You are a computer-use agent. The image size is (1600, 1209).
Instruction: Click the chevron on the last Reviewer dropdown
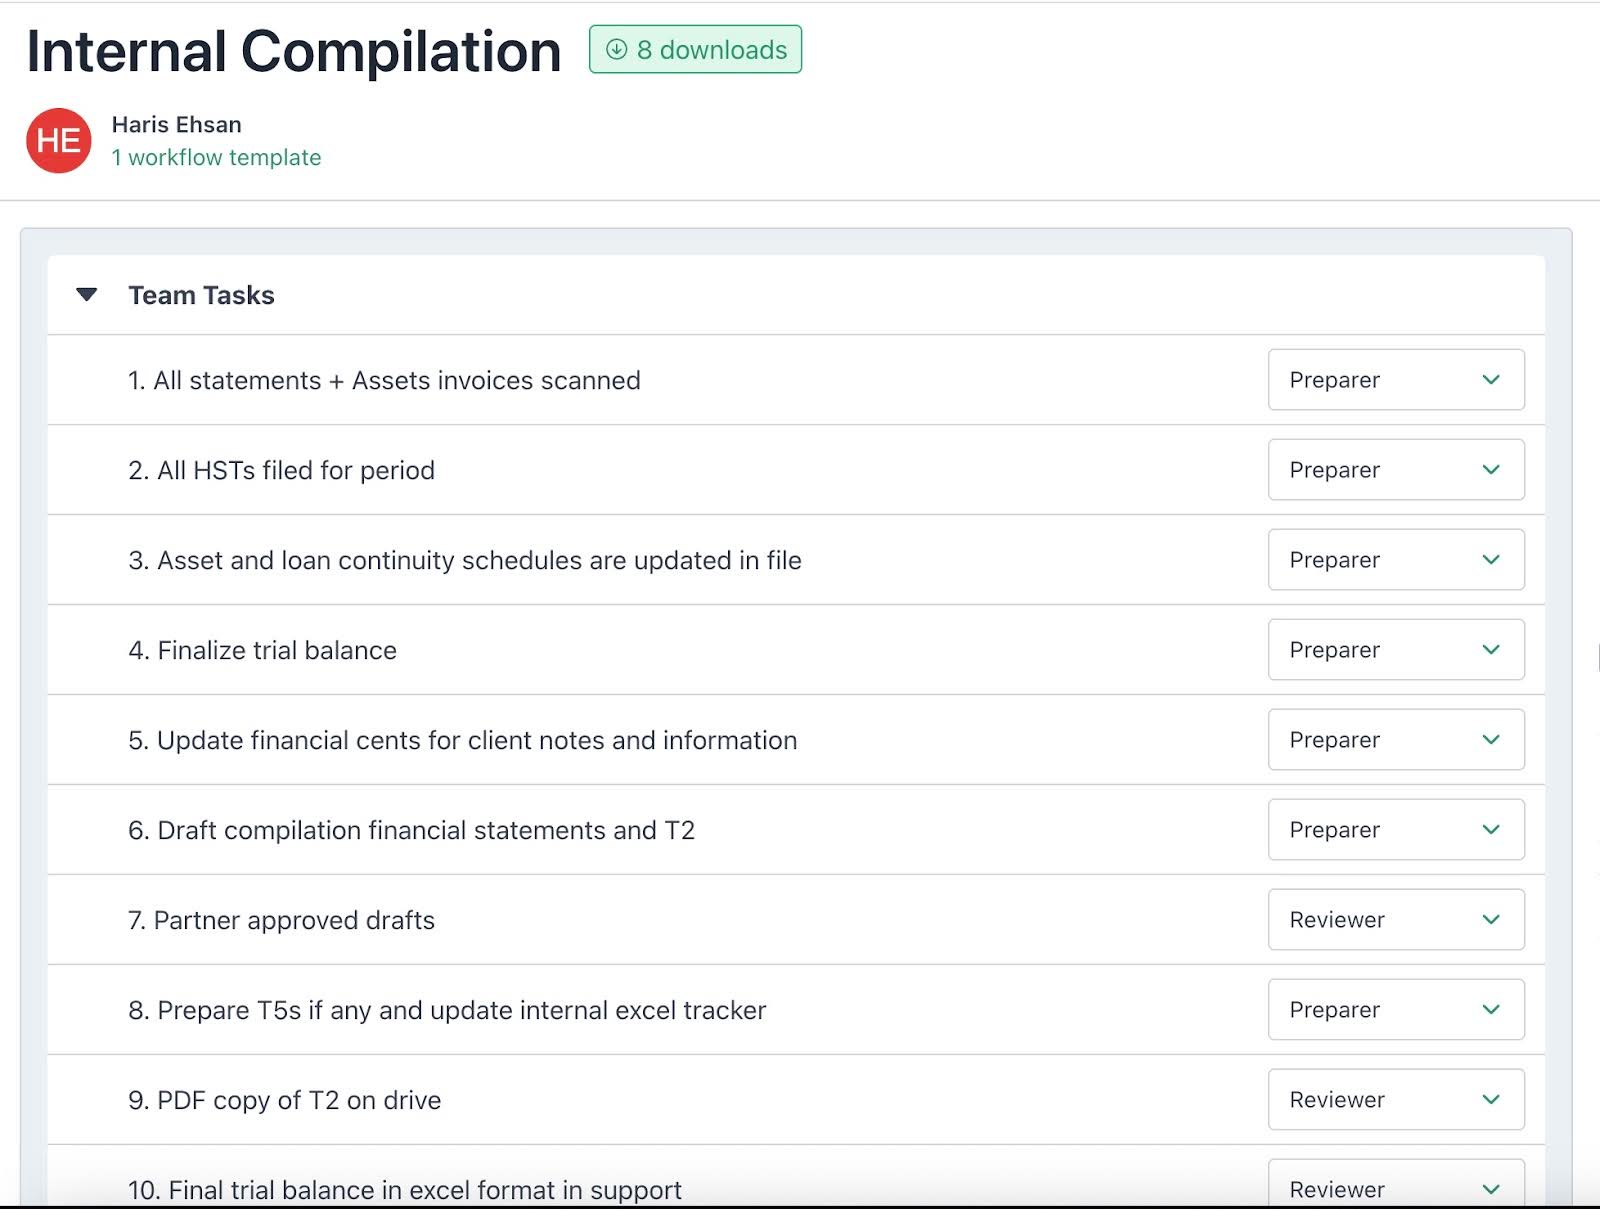(x=1490, y=1189)
